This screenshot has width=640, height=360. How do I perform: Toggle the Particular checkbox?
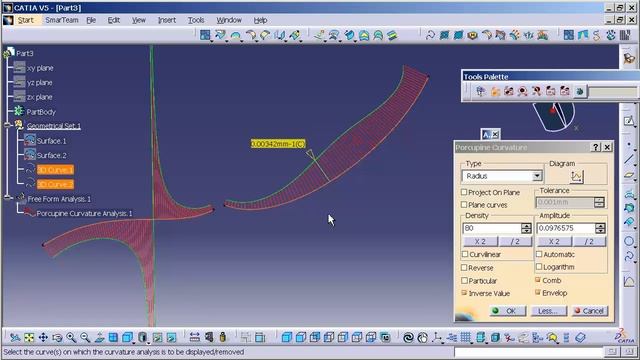(464, 280)
